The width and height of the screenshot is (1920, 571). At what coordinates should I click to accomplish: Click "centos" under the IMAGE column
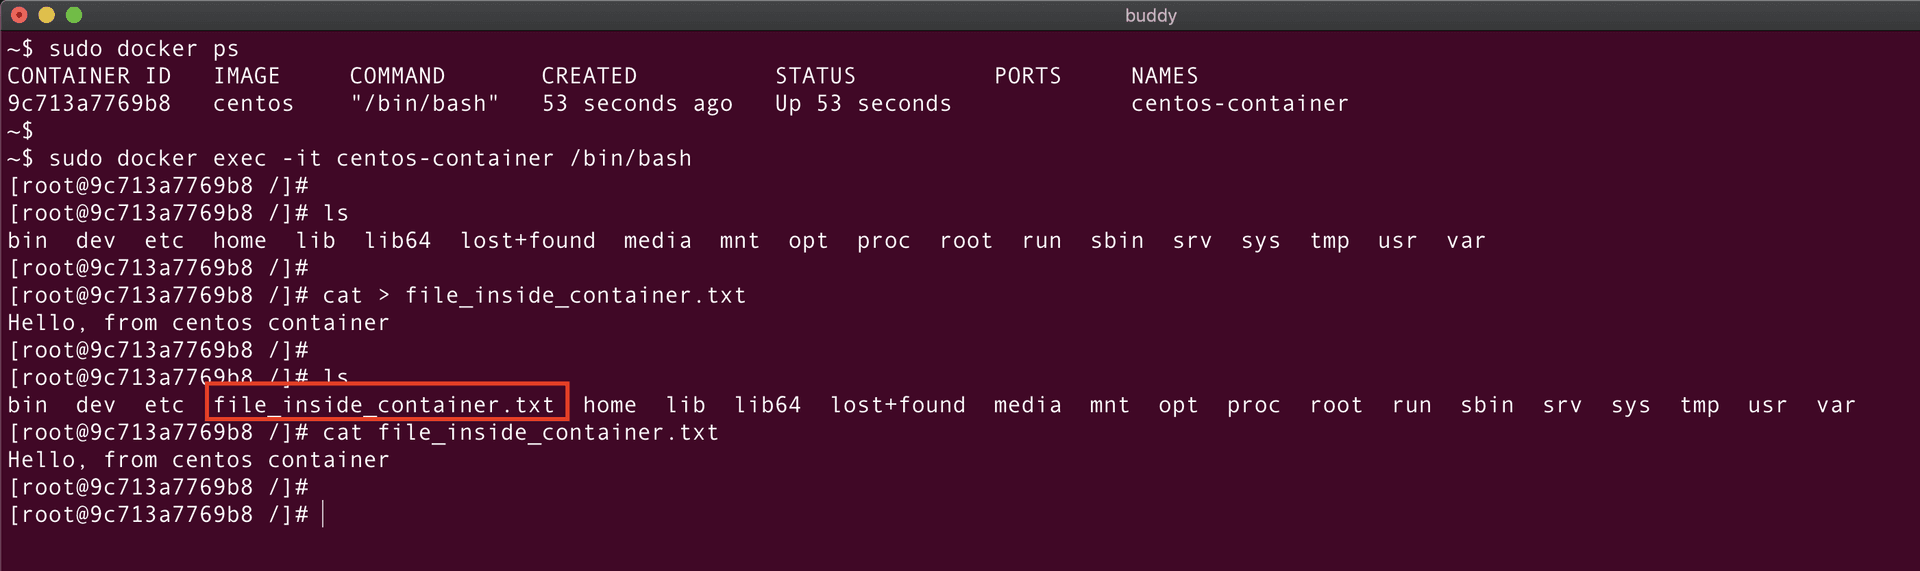(253, 104)
